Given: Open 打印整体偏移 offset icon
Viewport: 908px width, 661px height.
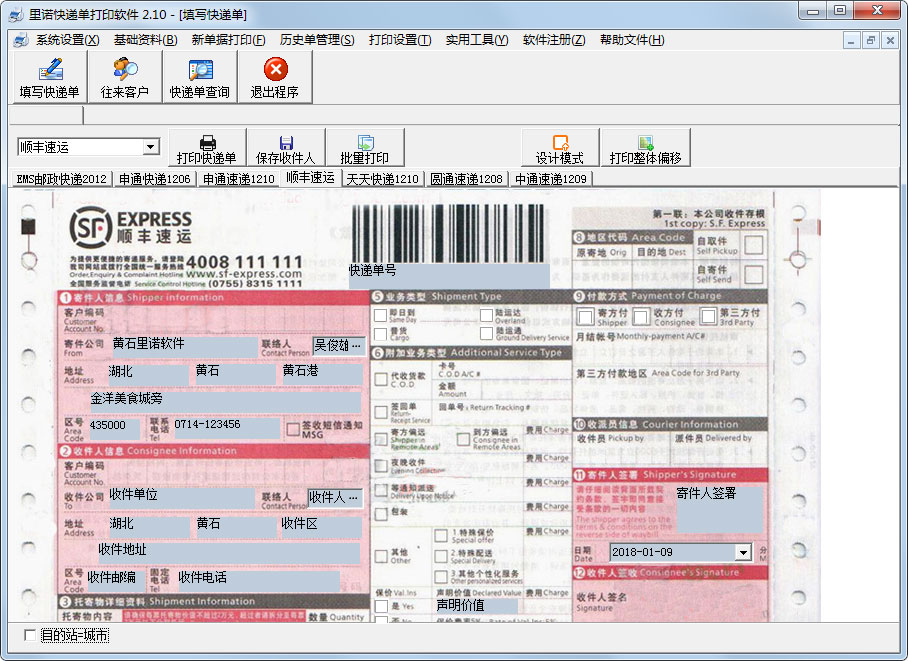Looking at the screenshot, I should 646,149.
